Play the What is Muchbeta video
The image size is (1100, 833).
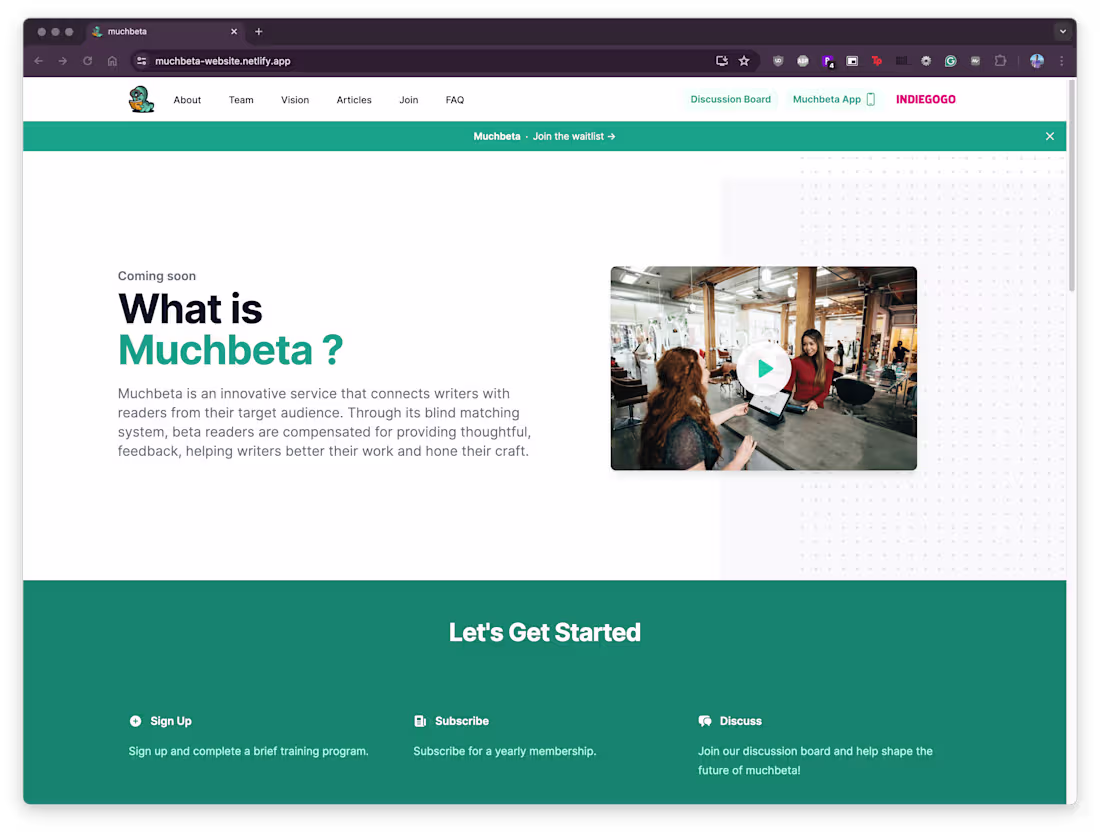[x=764, y=368]
